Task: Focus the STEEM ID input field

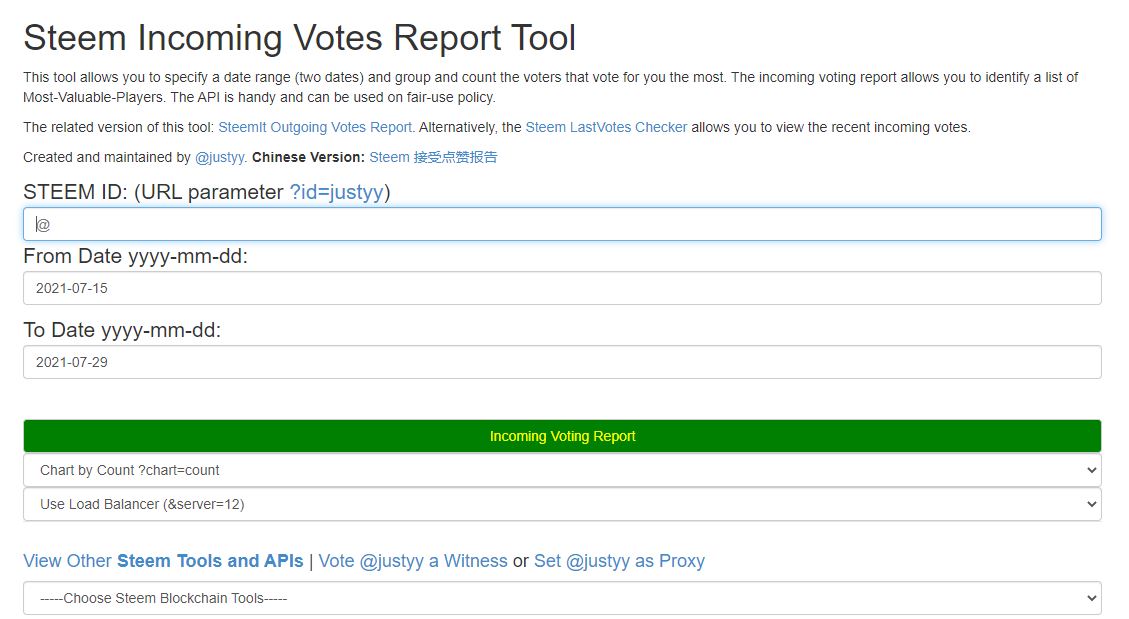Action: (x=562, y=224)
